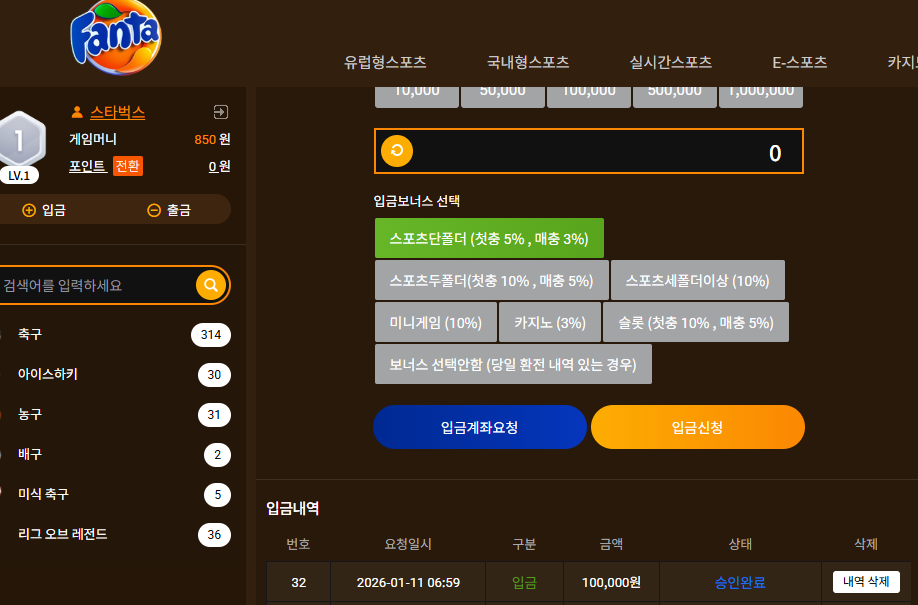
Task: Click the 입금계좌요청 button
Action: [x=479, y=428]
